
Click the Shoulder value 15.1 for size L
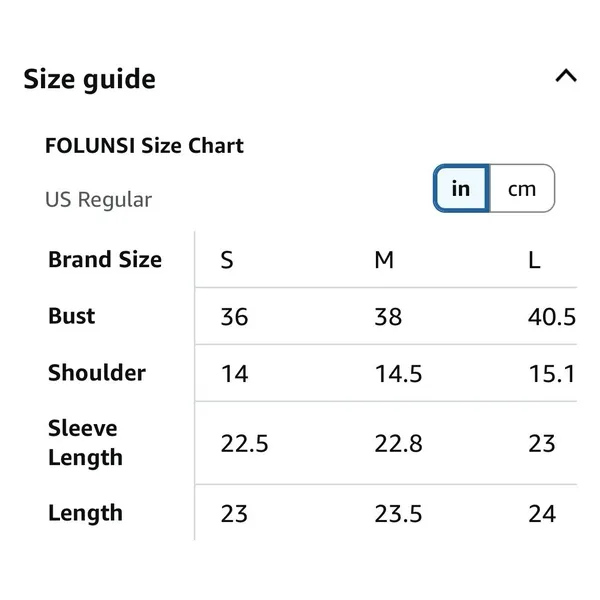click(552, 373)
